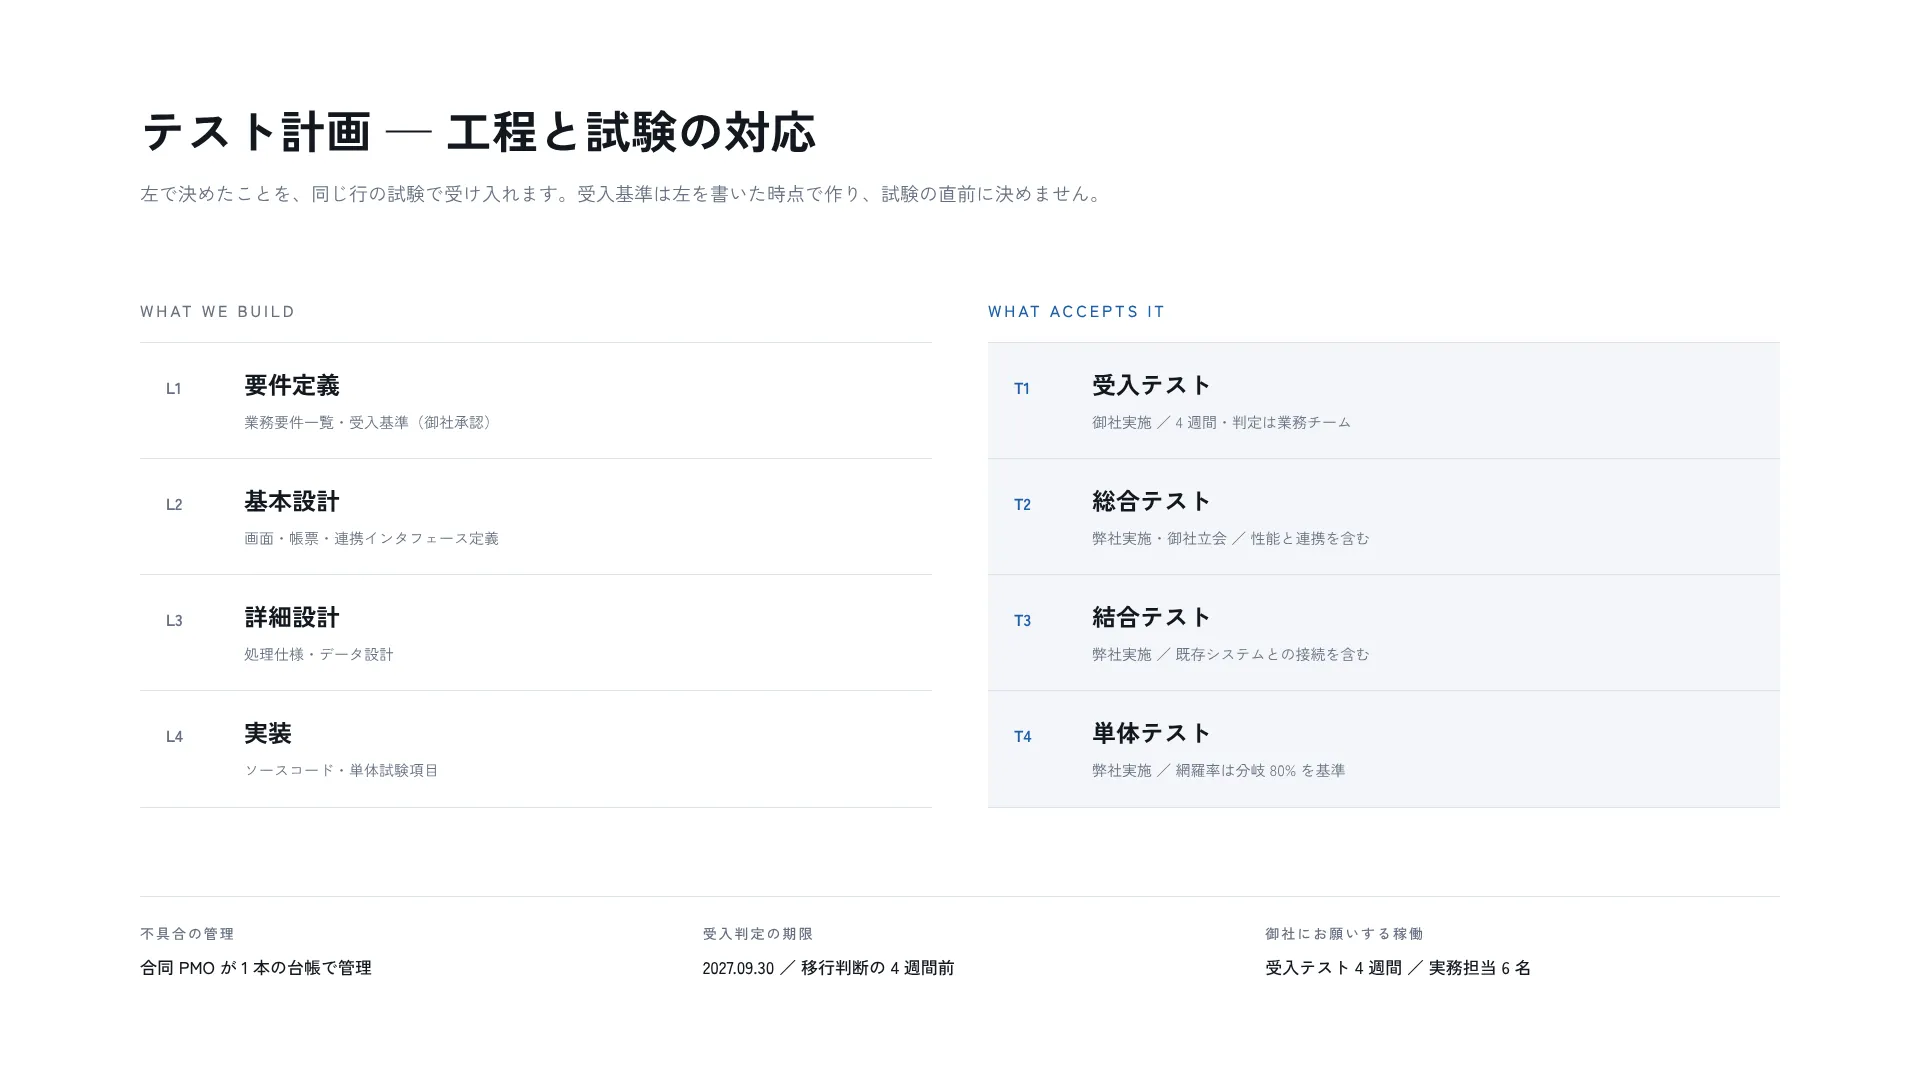Image resolution: width=1920 pixels, height=1080 pixels.
Task: Select the L1 label
Action: (174, 389)
